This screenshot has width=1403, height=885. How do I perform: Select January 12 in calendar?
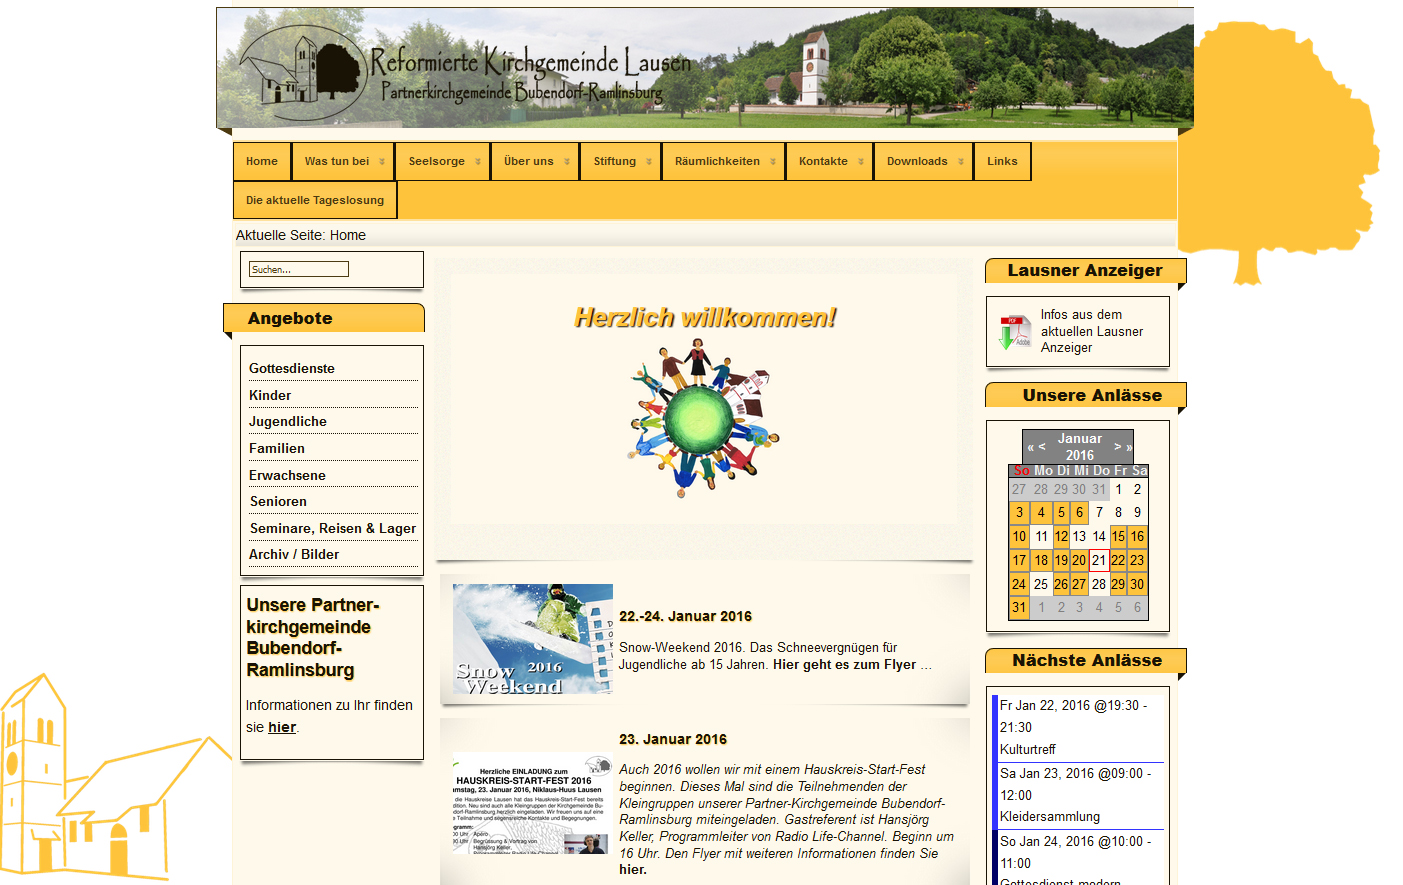pyautogui.click(x=1061, y=536)
